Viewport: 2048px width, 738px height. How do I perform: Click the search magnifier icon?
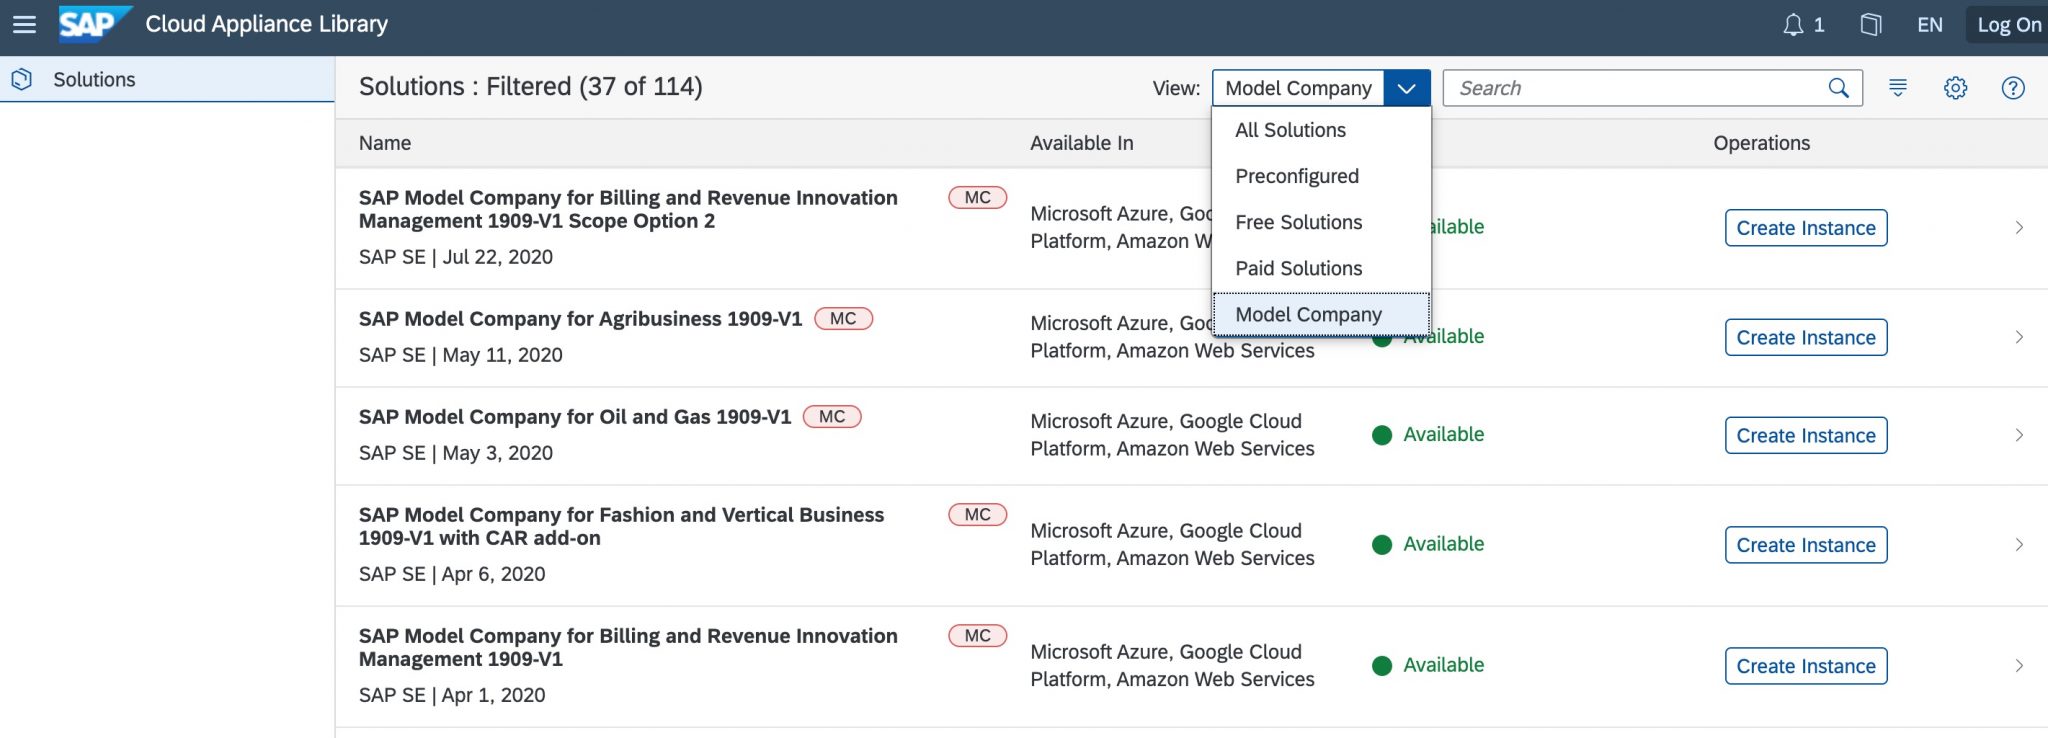1838,88
